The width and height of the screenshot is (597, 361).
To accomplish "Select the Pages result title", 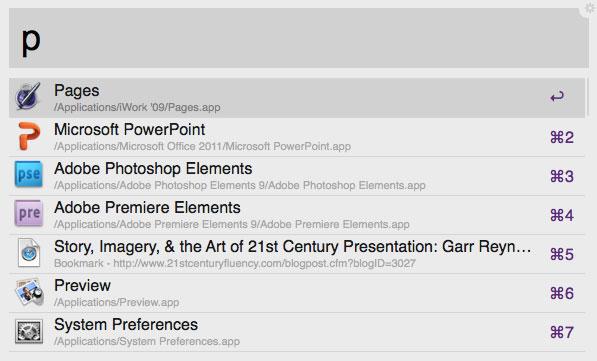I will (77, 91).
